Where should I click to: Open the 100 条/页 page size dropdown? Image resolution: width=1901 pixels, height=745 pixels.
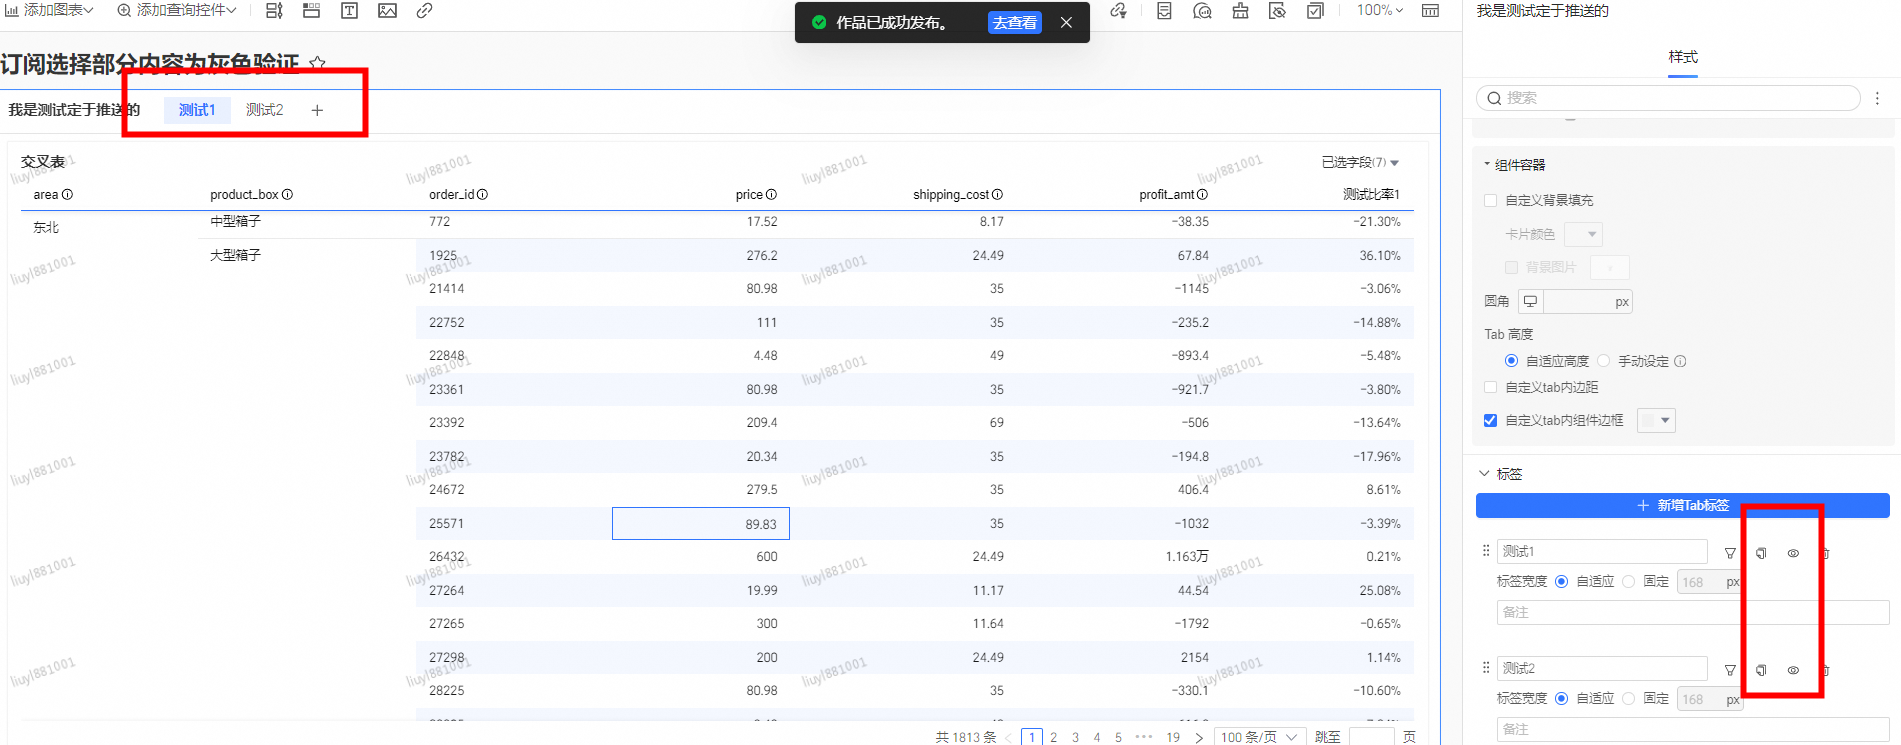coord(1258,737)
